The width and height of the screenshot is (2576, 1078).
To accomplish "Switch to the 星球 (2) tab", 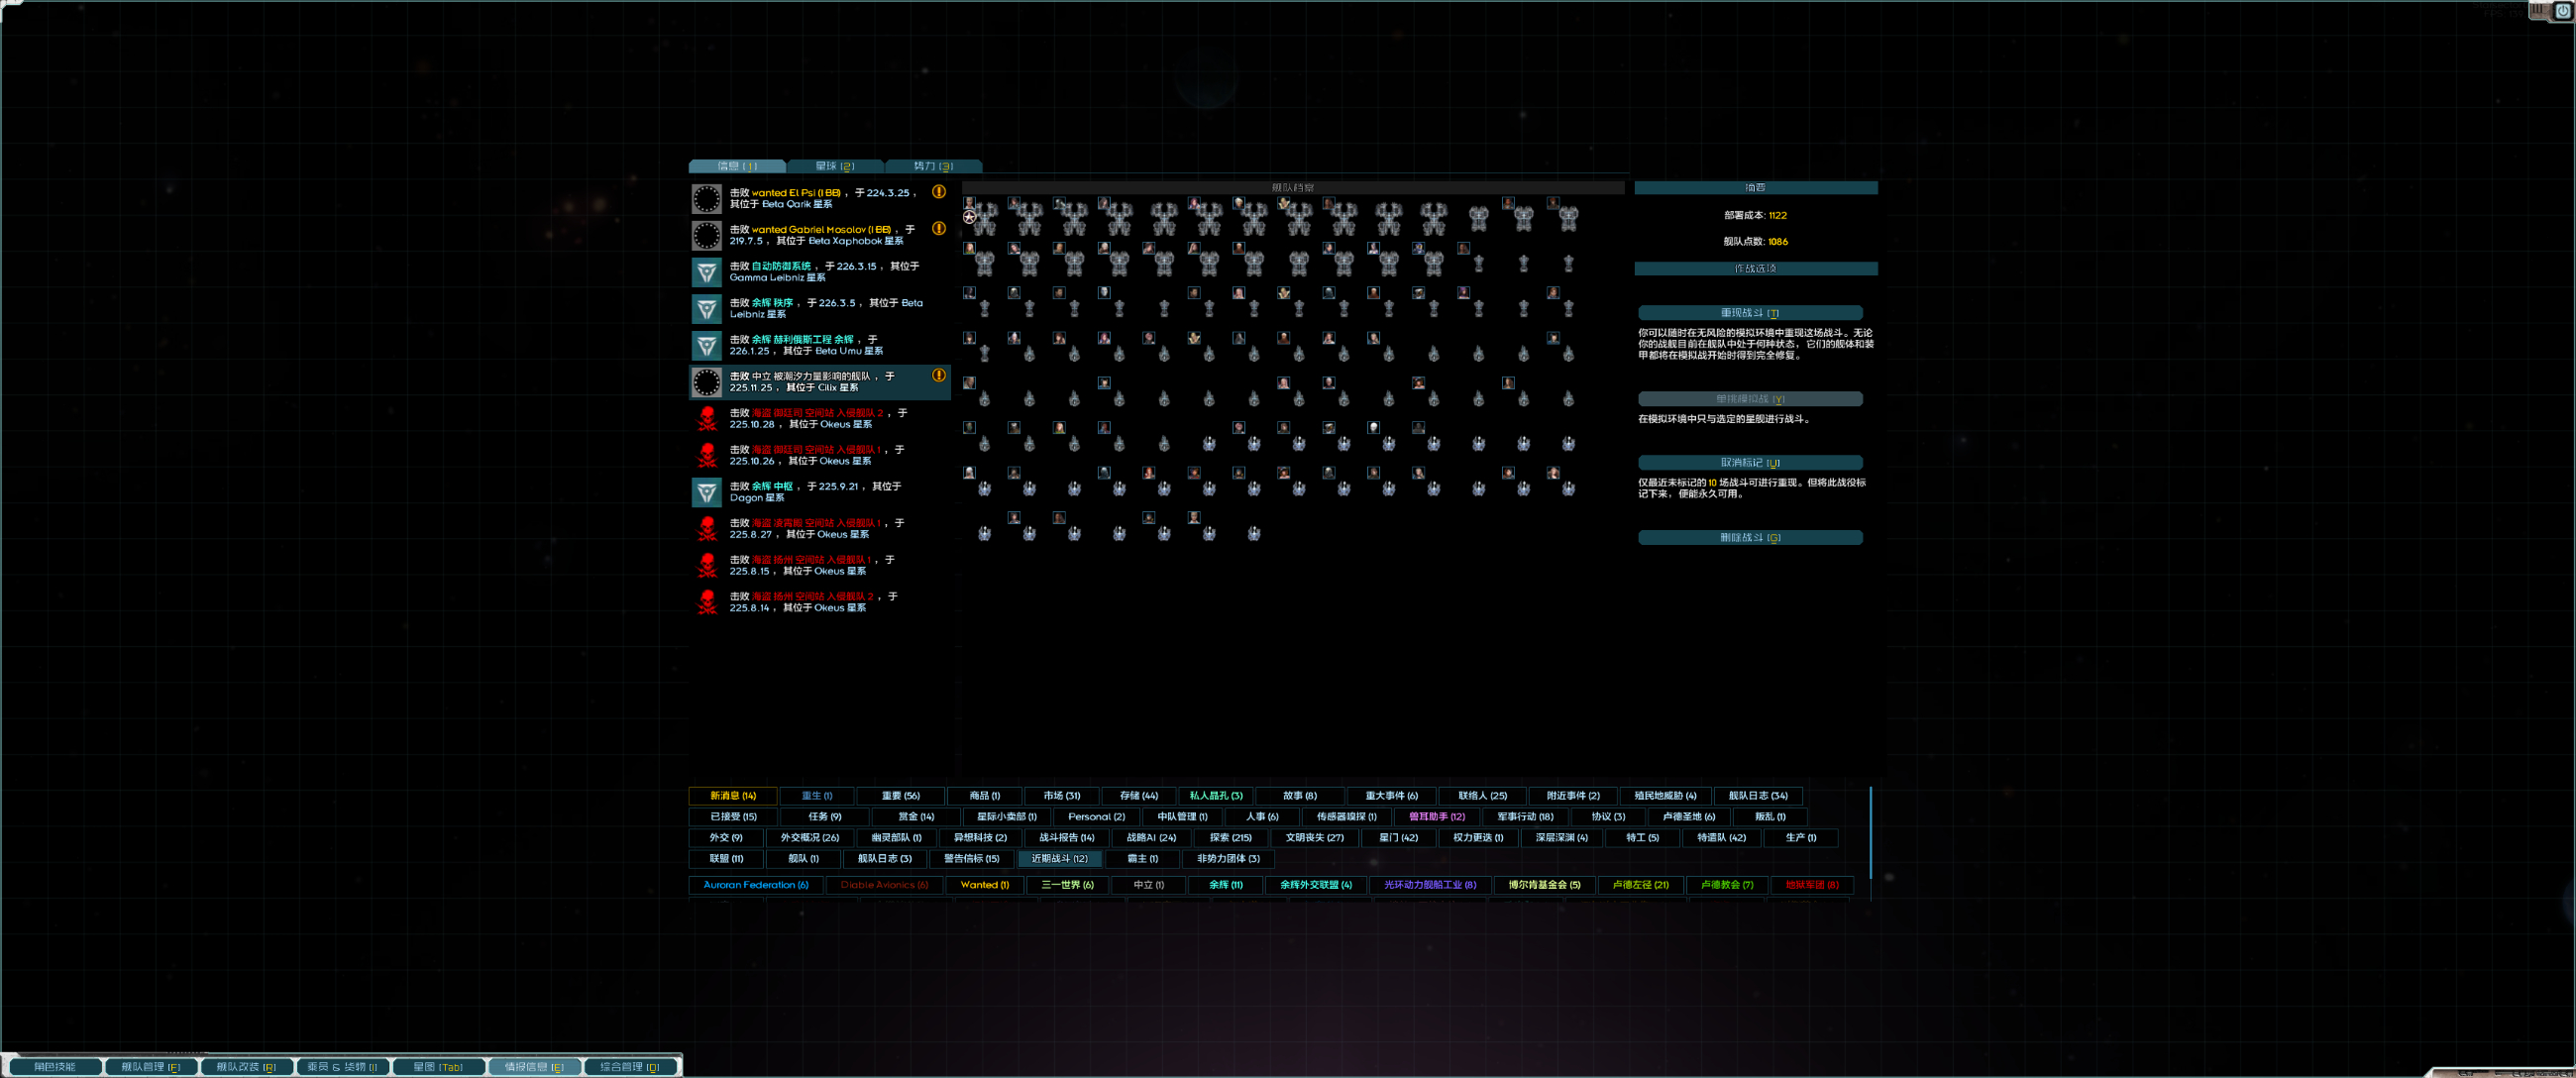I will pos(835,165).
